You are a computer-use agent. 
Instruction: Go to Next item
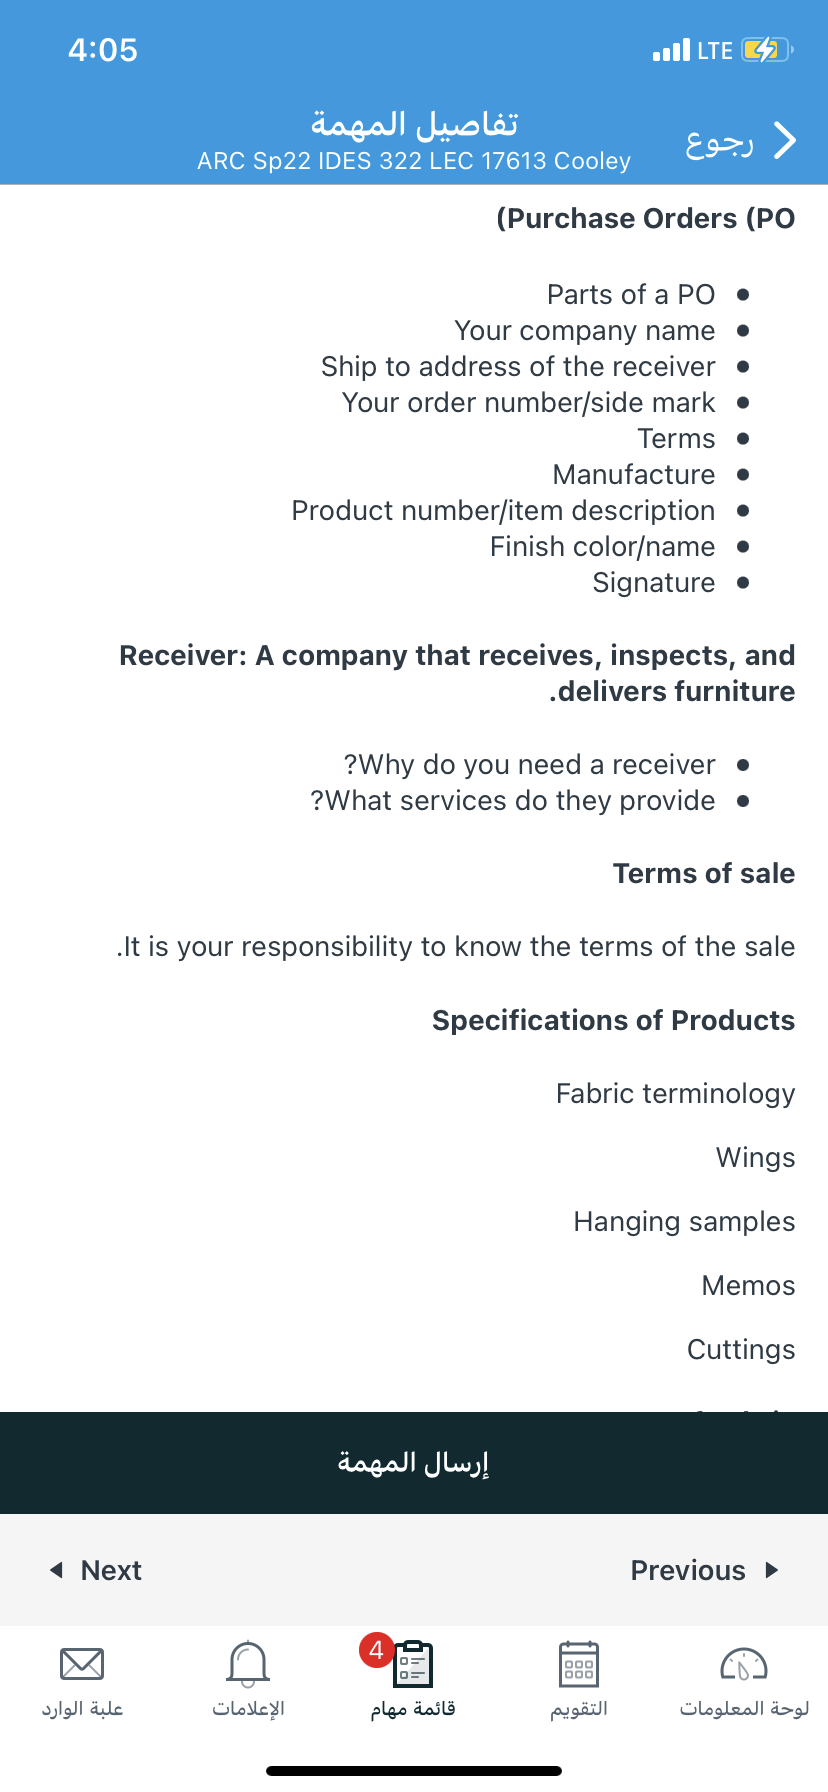point(96,1570)
